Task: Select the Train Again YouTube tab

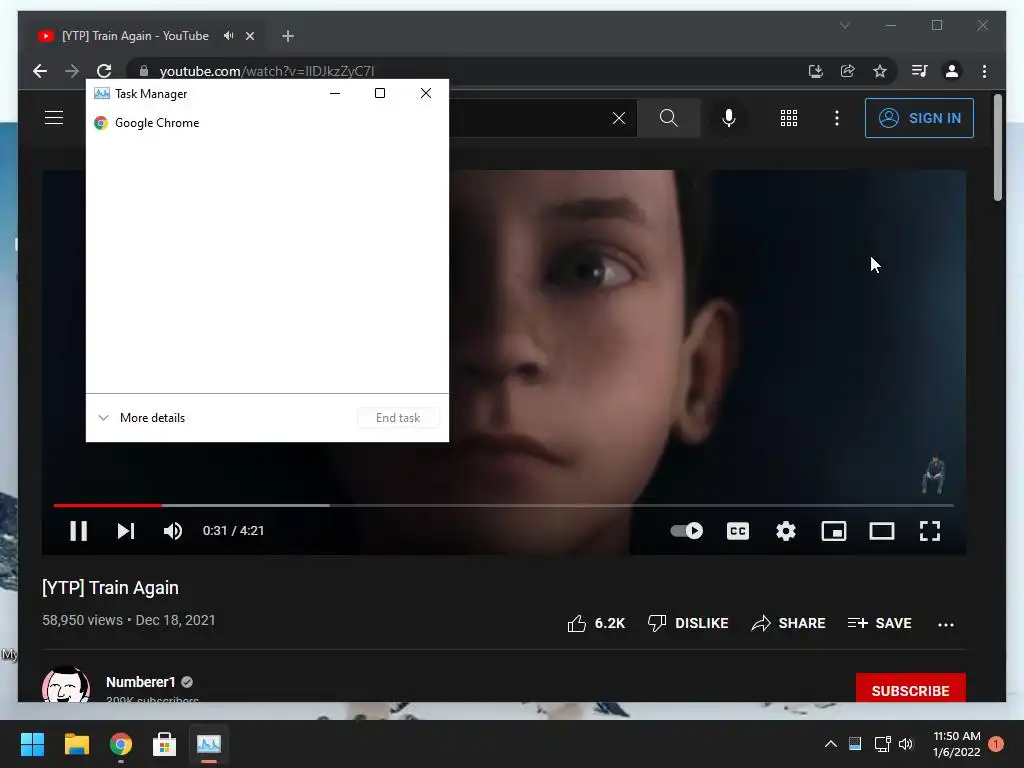Action: coord(135,36)
